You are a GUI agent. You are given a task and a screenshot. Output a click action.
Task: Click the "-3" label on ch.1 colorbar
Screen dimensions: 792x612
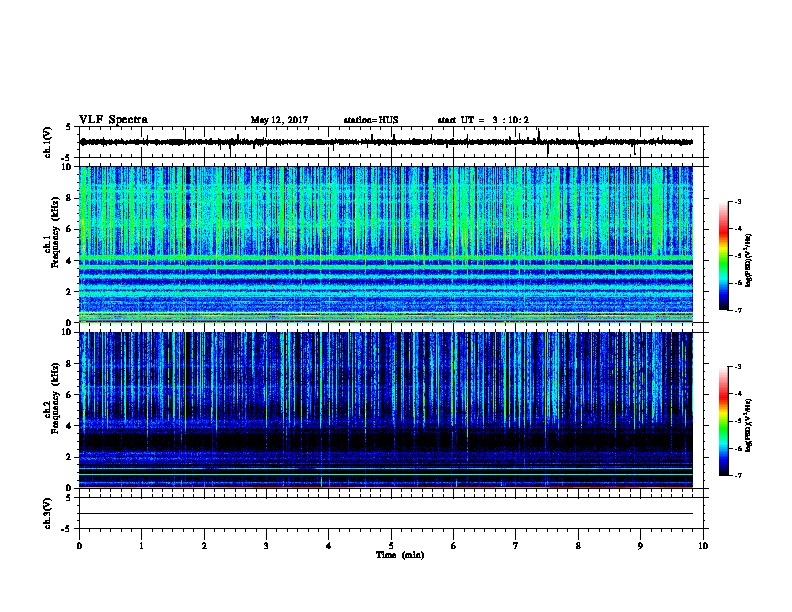[737, 202]
